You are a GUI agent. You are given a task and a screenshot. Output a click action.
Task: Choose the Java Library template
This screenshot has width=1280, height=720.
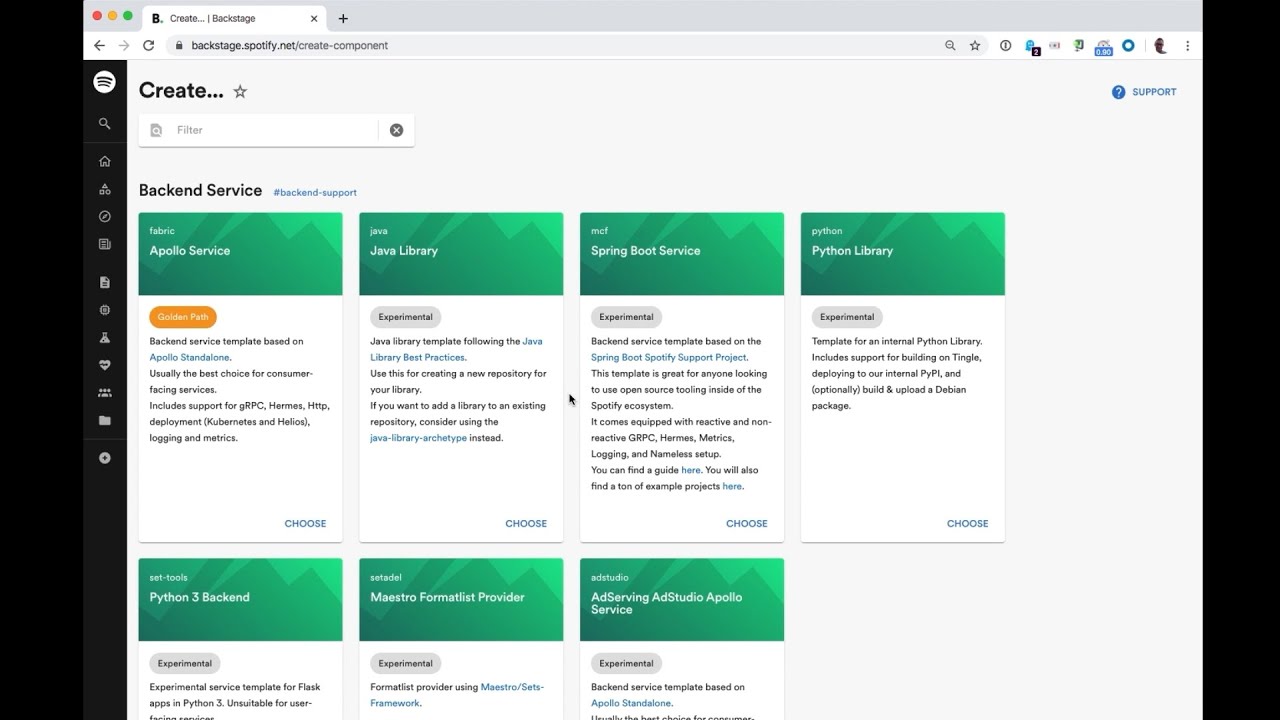pyautogui.click(x=526, y=523)
